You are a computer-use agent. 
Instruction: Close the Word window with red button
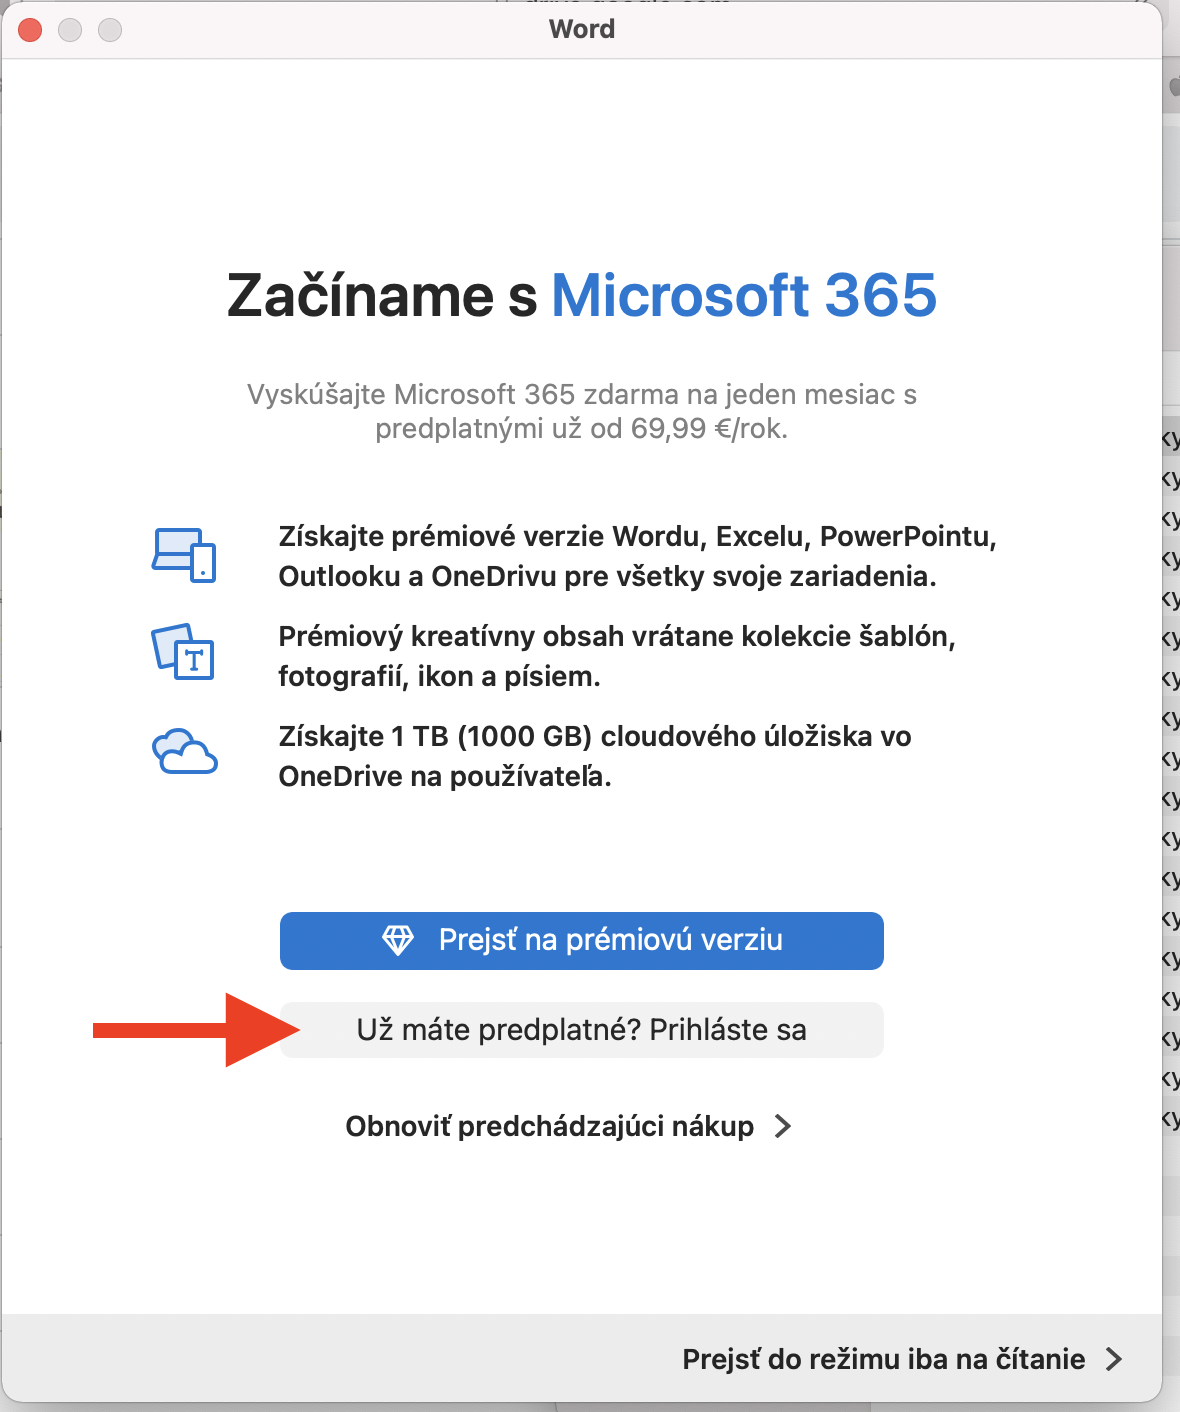click(x=30, y=30)
